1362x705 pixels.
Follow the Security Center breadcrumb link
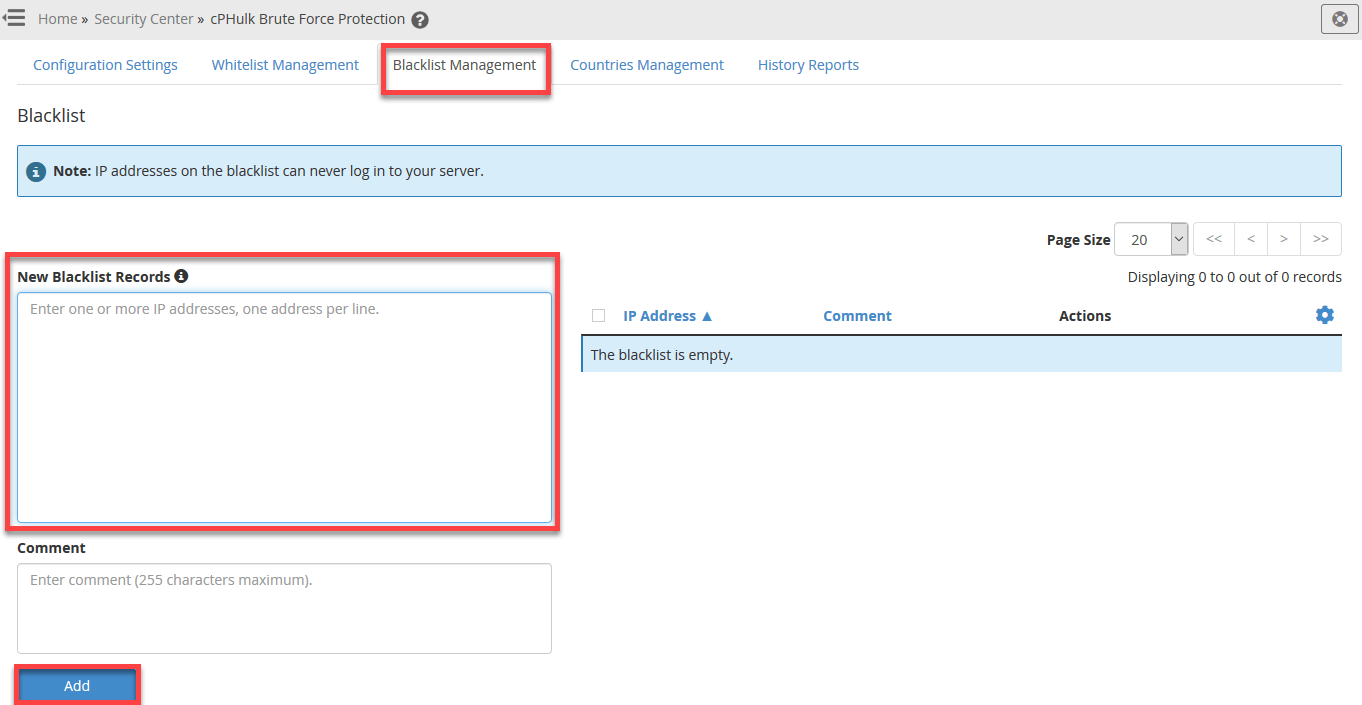point(144,19)
